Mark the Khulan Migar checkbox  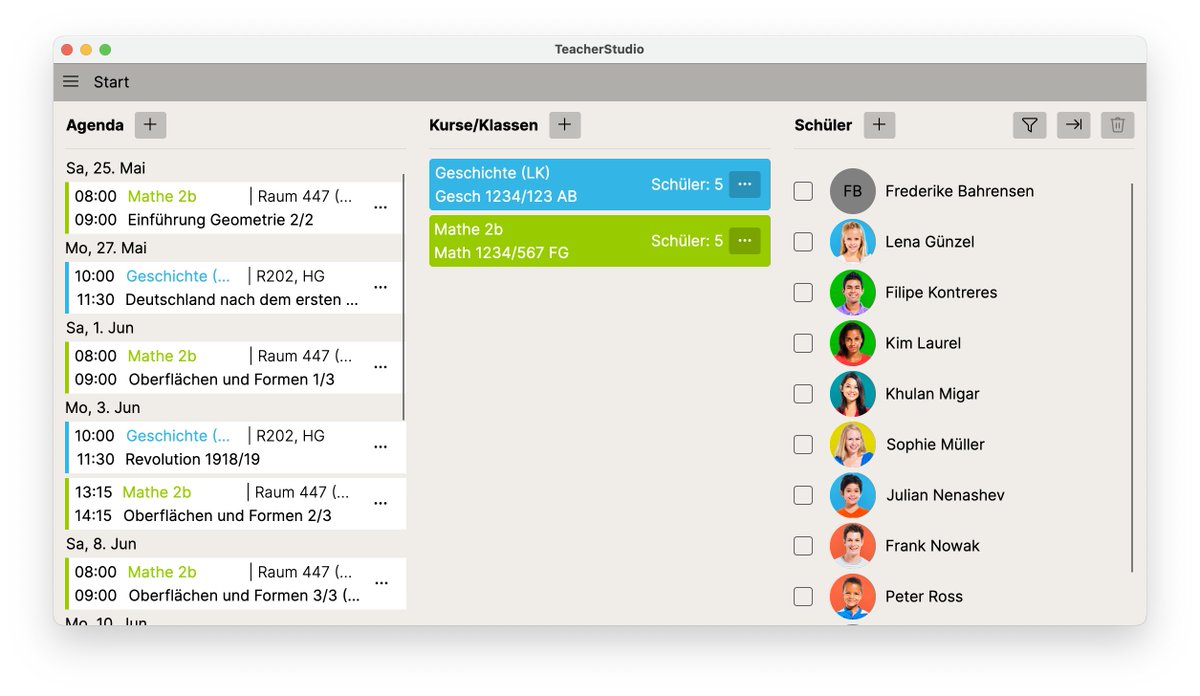803,394
